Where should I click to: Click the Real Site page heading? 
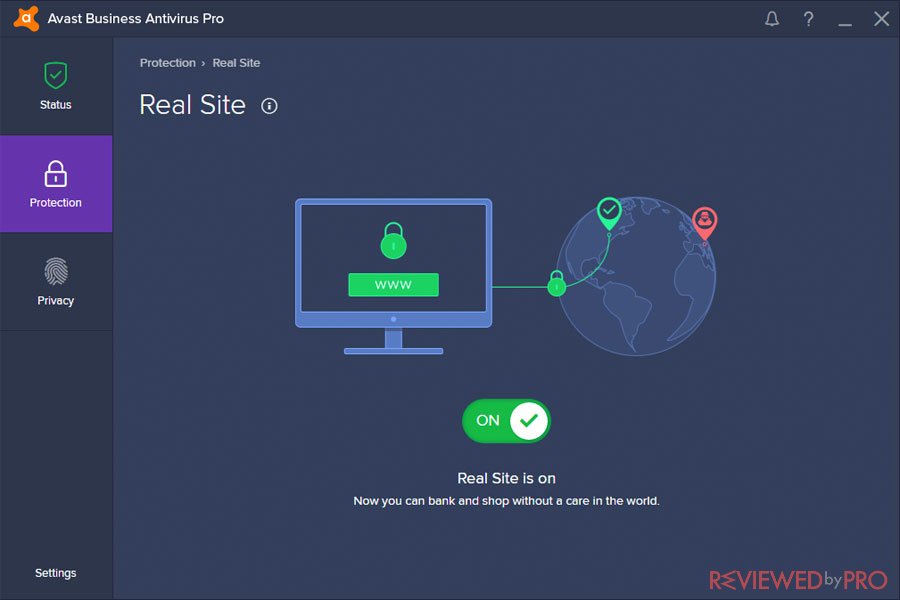click(192, 105)
